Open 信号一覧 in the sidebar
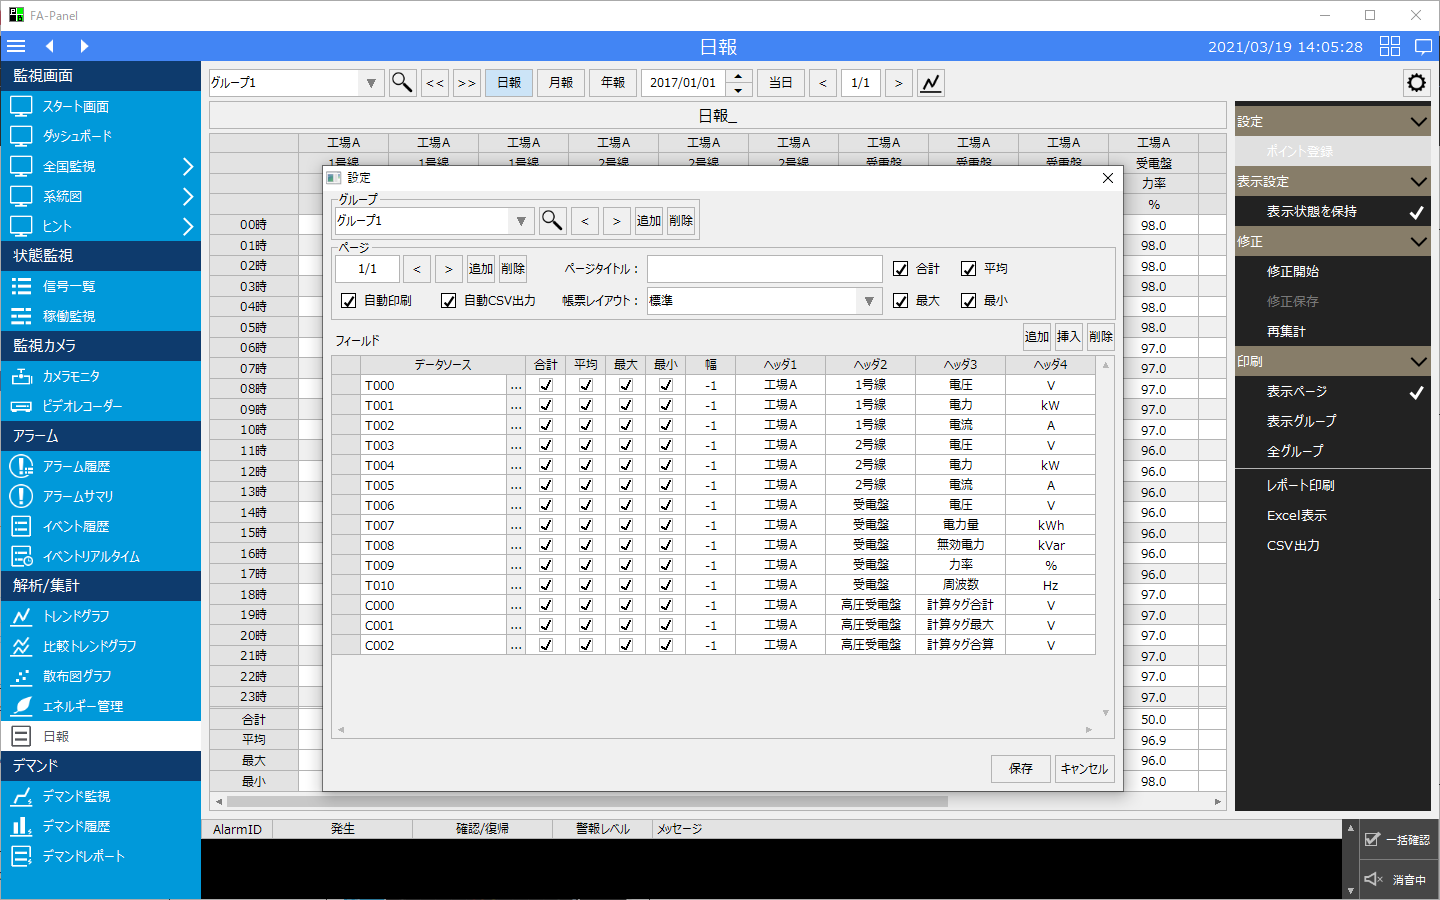This screenshot has width=1440, height=900. click(x=100, y=286)
